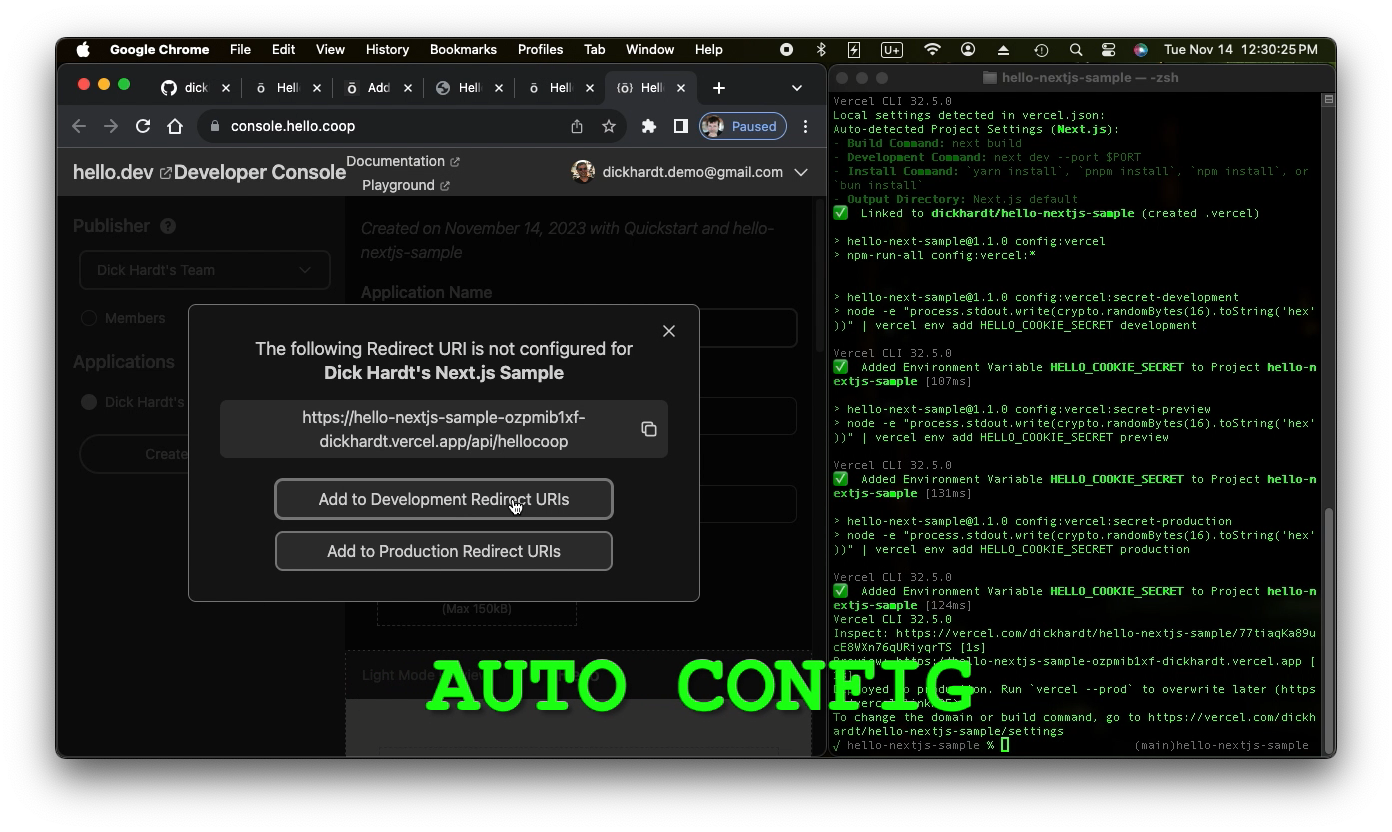Click the account avatar in Developer Console
The image size is (1392, 832).
583,172
